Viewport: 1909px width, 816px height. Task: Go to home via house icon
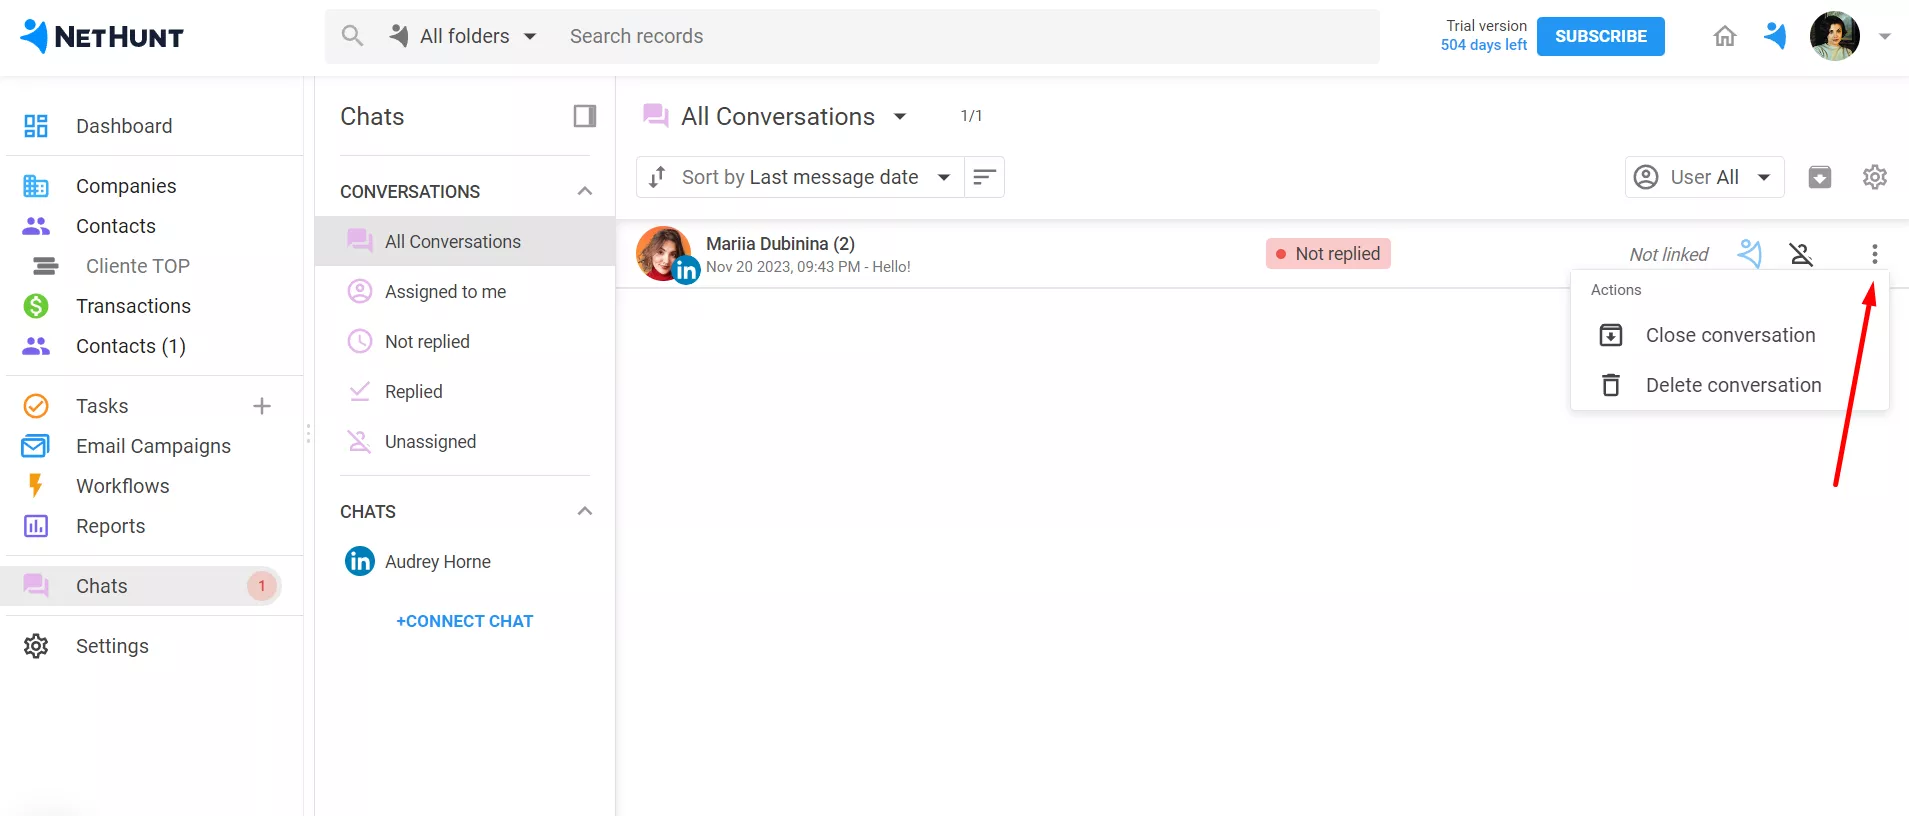pyautogui.click(x=1725, y=37)
